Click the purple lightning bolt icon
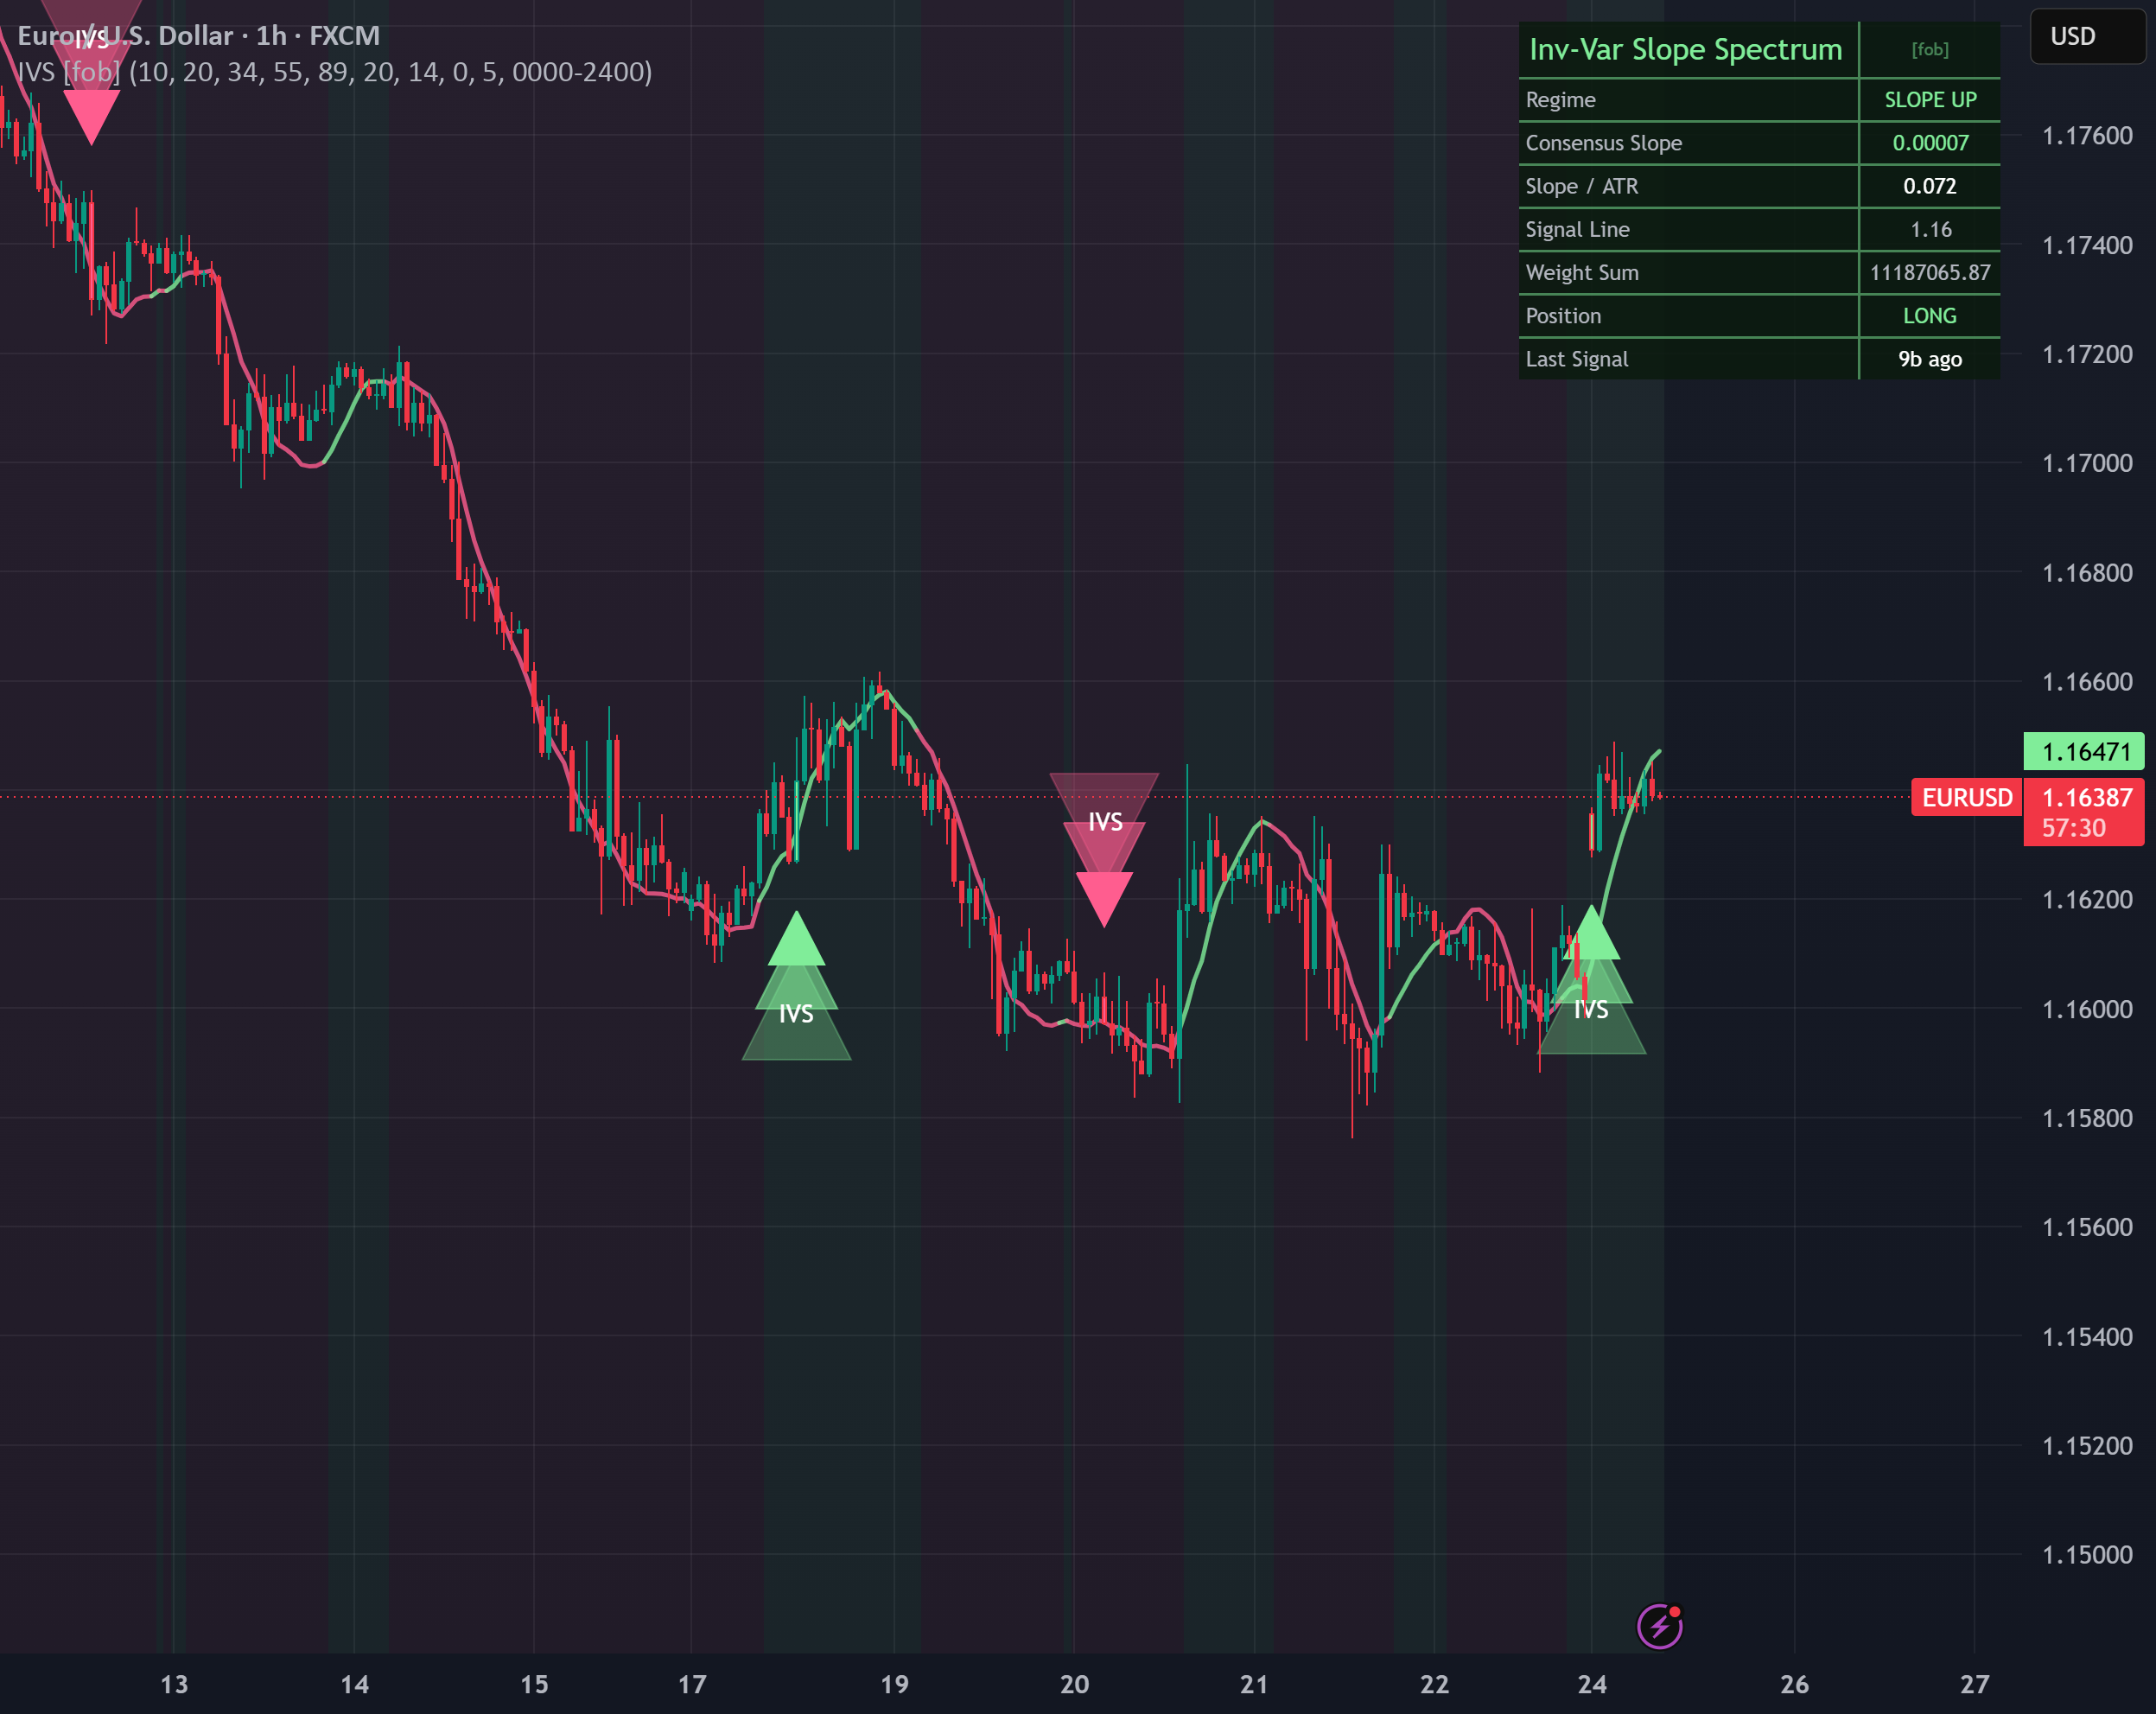 1659,1627
